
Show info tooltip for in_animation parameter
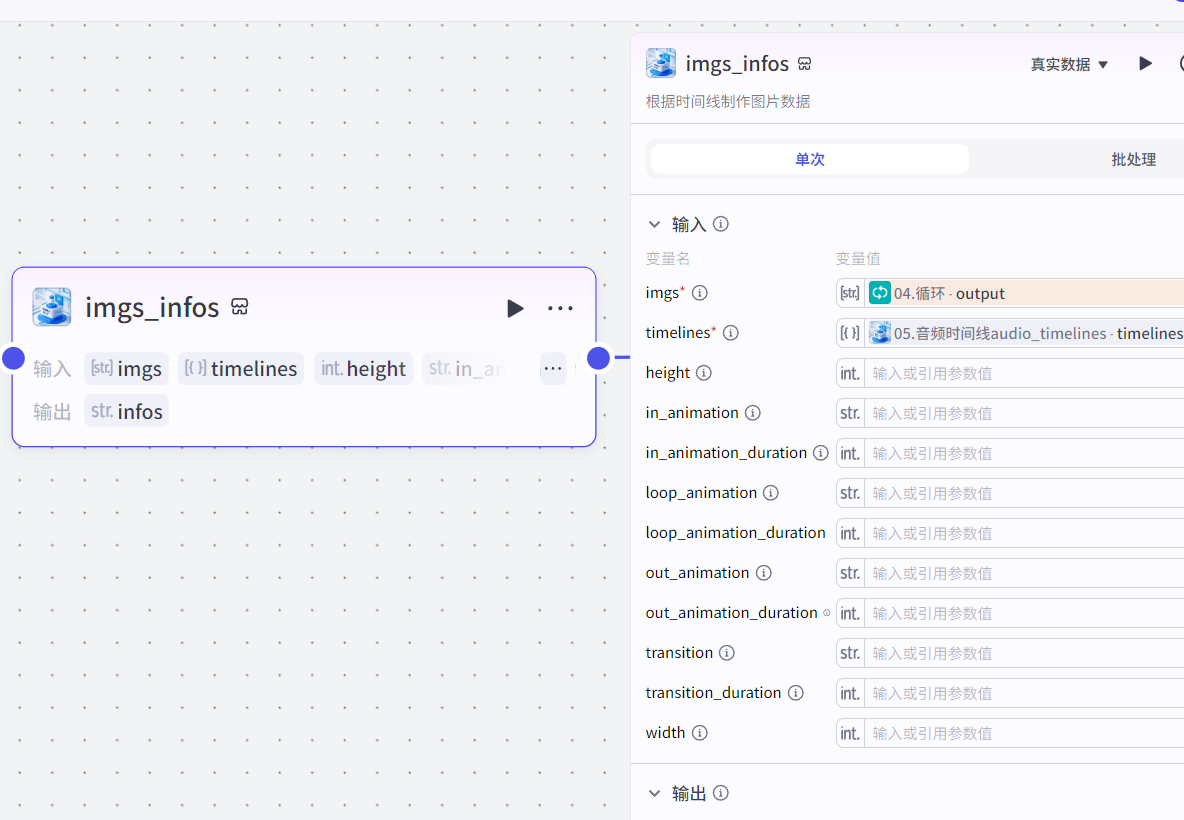coord(753,413)
